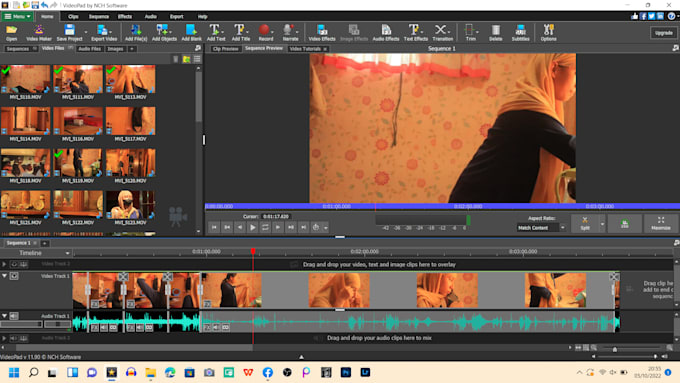Click the Delete toolbar icon
The width and height of the screenshot is (680, 383).
point(495,33)
